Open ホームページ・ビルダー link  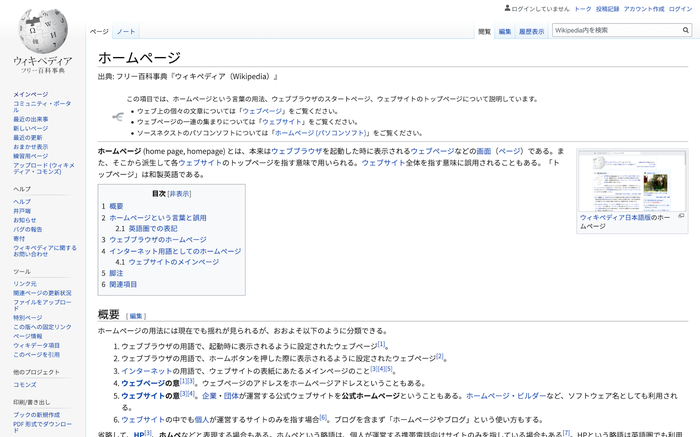pos(506,396)
